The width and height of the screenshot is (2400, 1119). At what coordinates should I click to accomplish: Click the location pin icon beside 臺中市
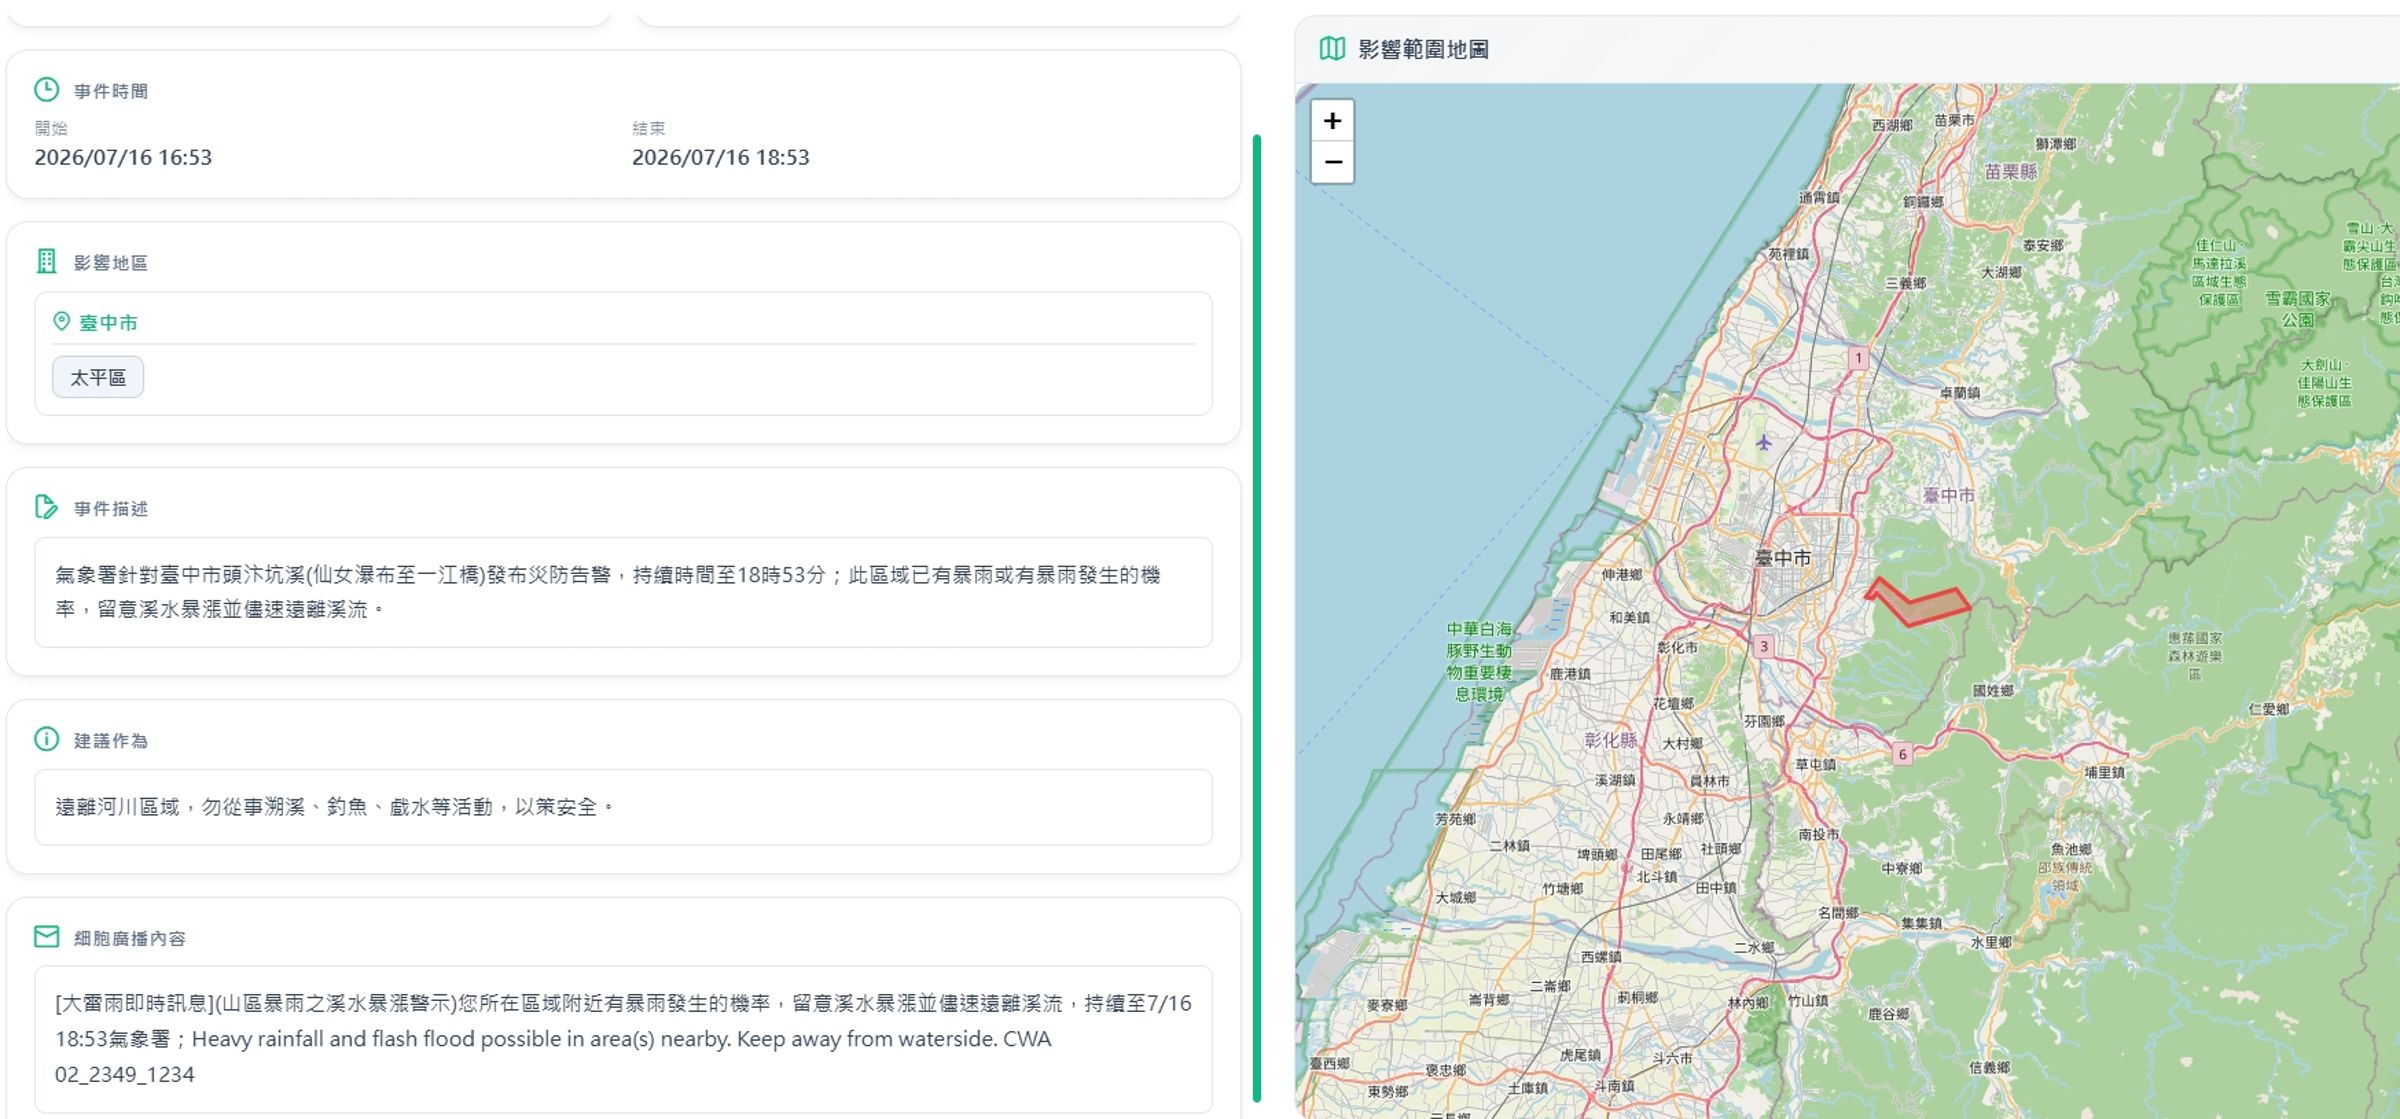[x=62, y=322]
